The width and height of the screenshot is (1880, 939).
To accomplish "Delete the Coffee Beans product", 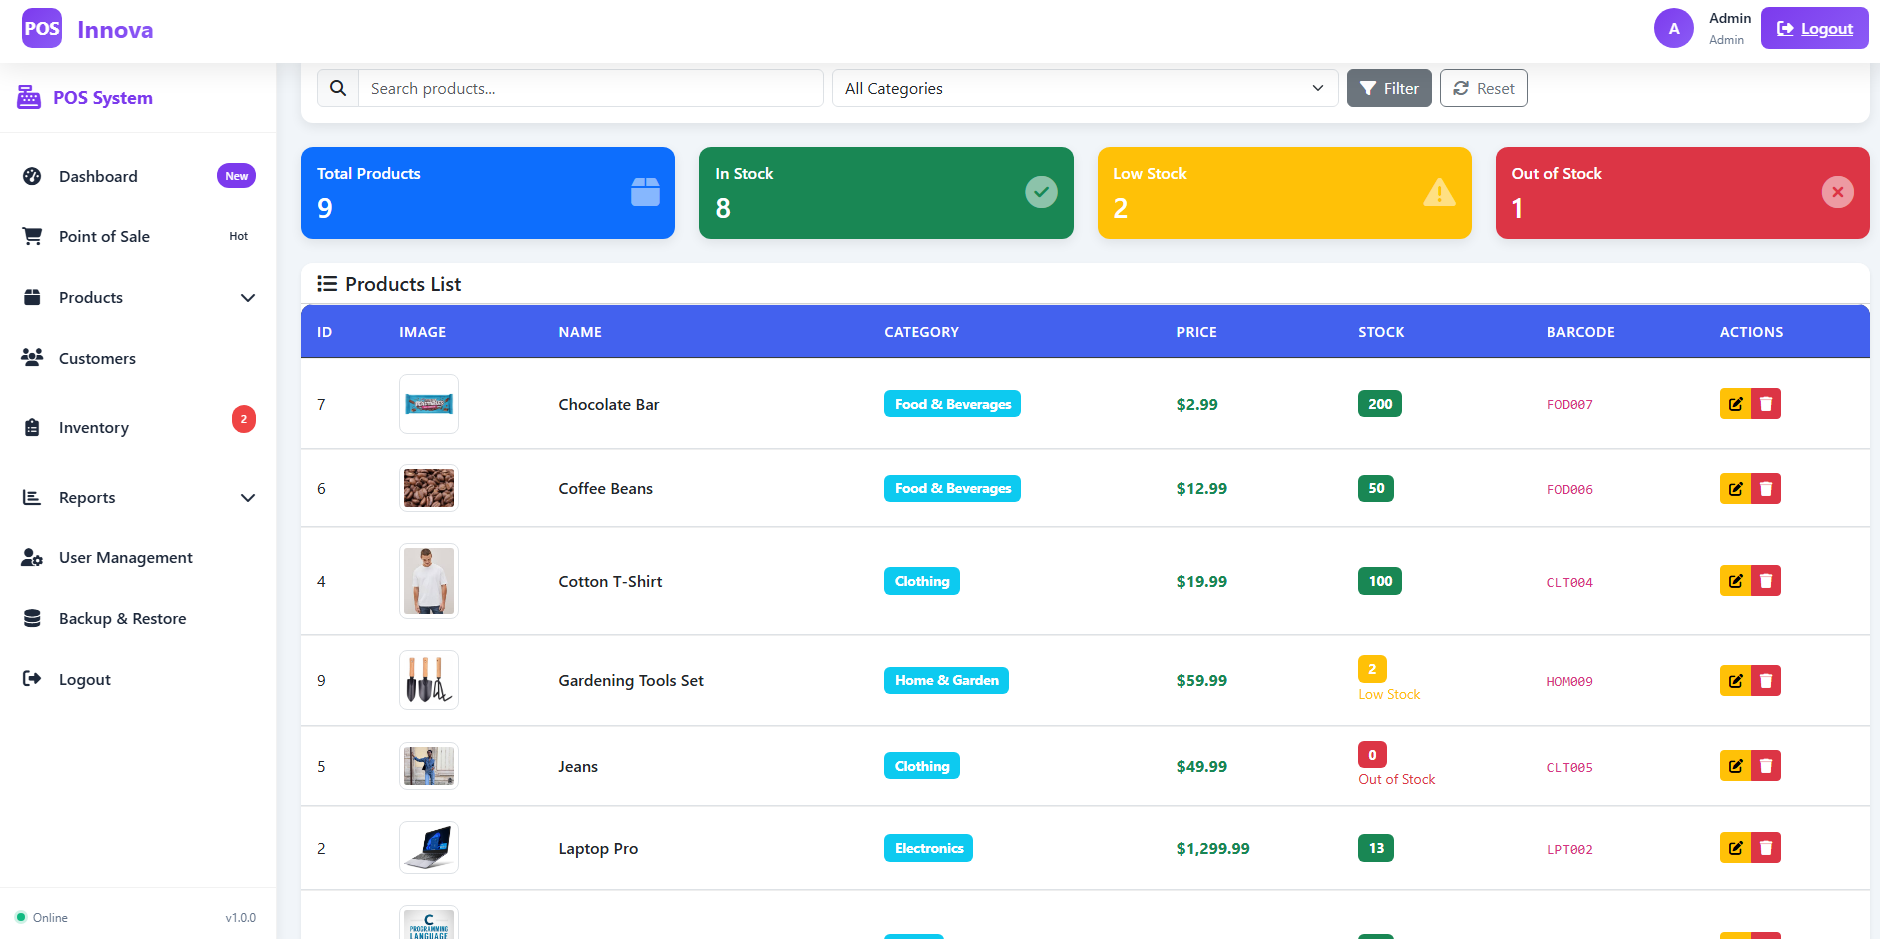I will [1766, 489].
